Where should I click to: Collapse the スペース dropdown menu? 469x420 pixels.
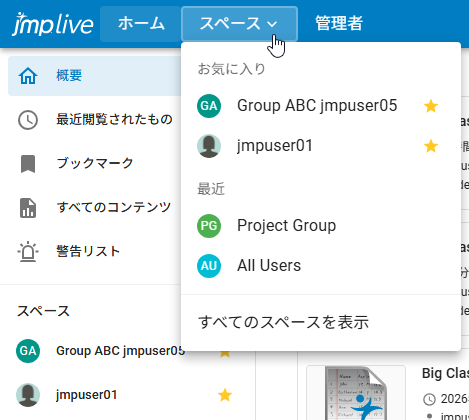tap(239, 24)
